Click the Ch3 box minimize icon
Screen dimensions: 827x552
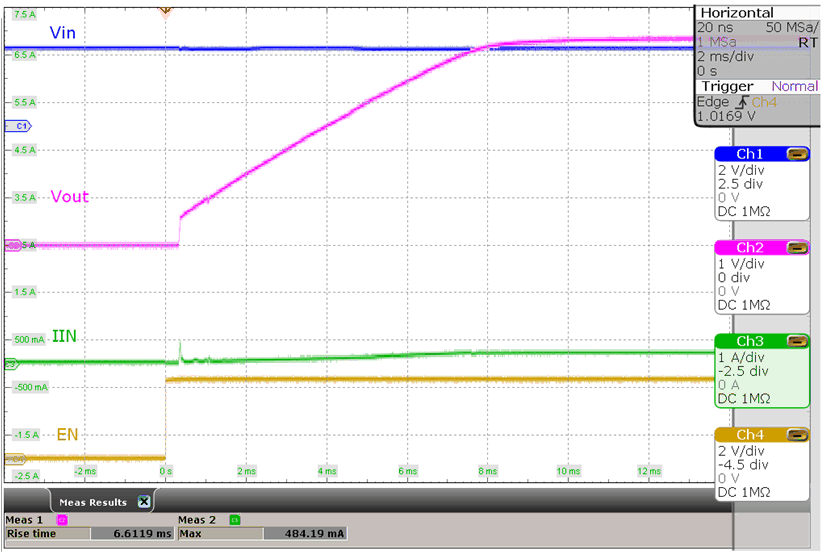tap(797, 341)
